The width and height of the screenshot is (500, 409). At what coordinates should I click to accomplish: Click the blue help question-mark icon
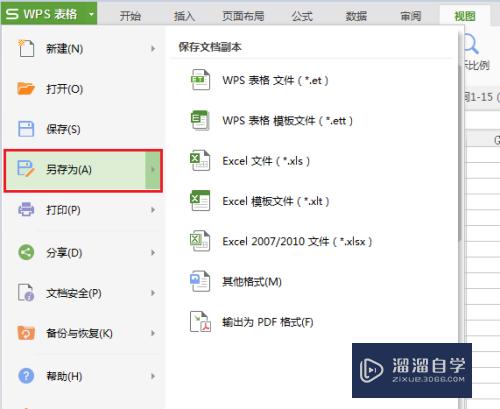click(x=26, y=376)
